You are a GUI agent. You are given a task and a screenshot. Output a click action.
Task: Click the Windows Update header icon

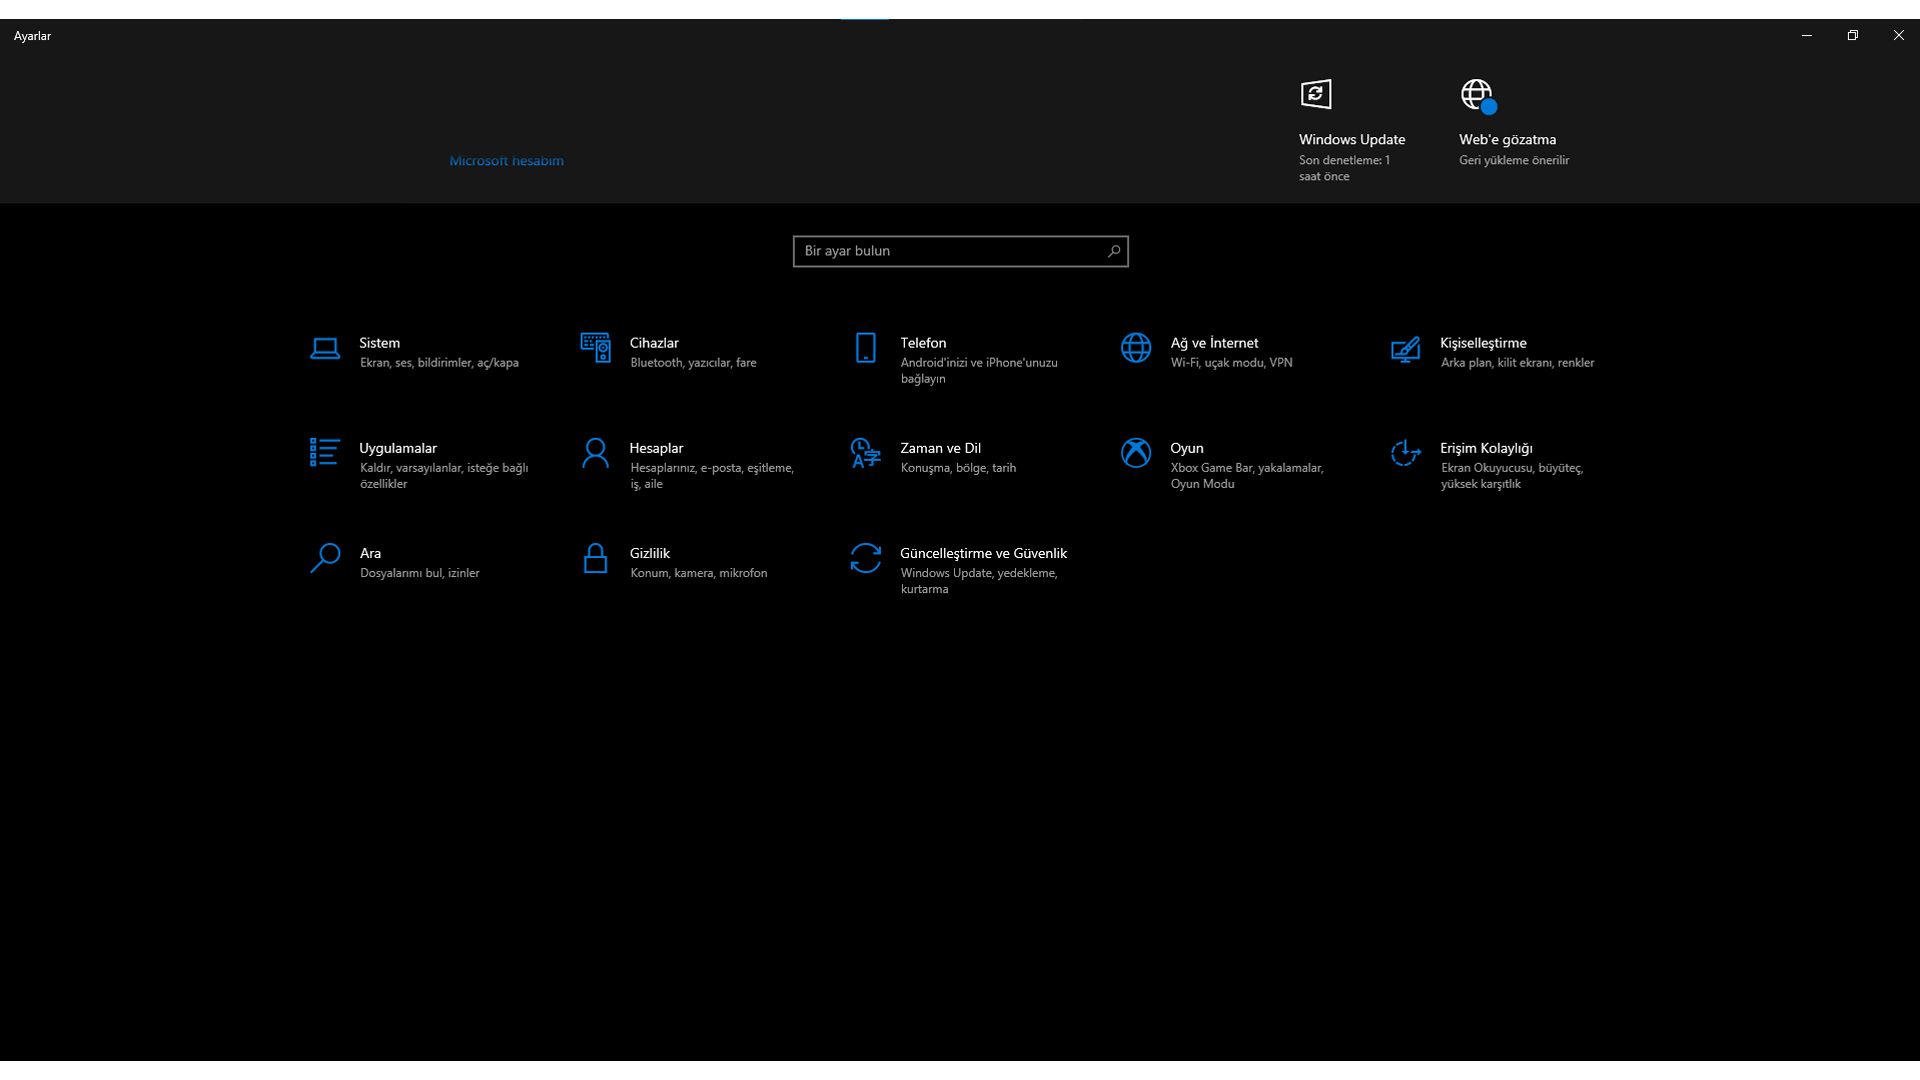1316,95
